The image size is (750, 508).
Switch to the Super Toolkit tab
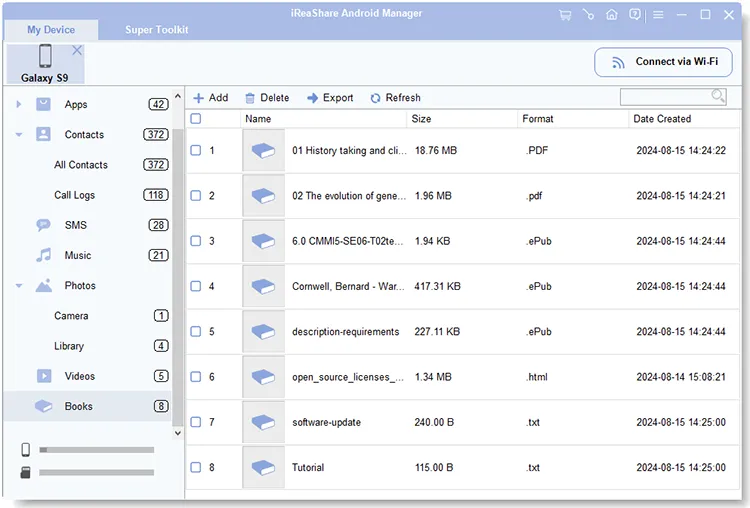point(156,30)
